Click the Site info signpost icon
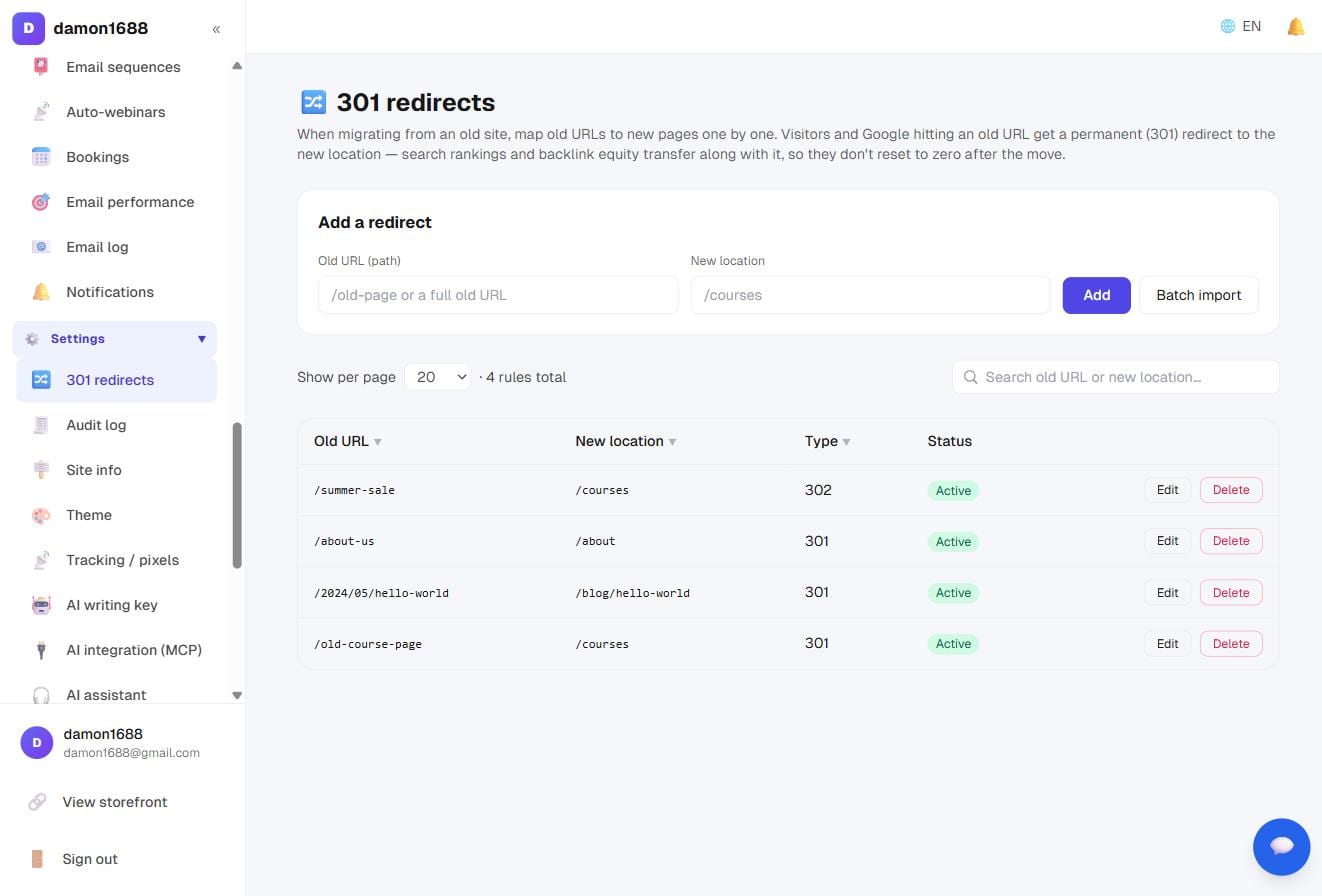The height and width of the screenshot is (896, 1322). coord(41,470)
